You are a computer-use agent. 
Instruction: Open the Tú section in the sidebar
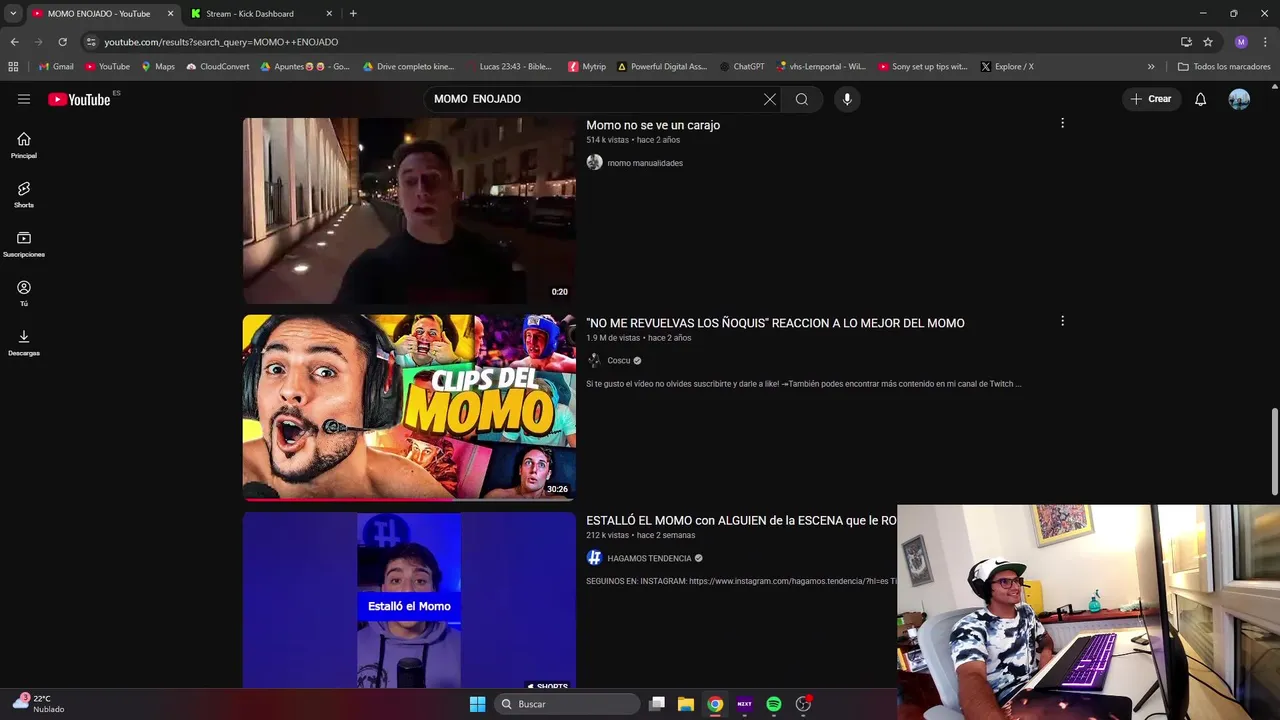(24, 294)
